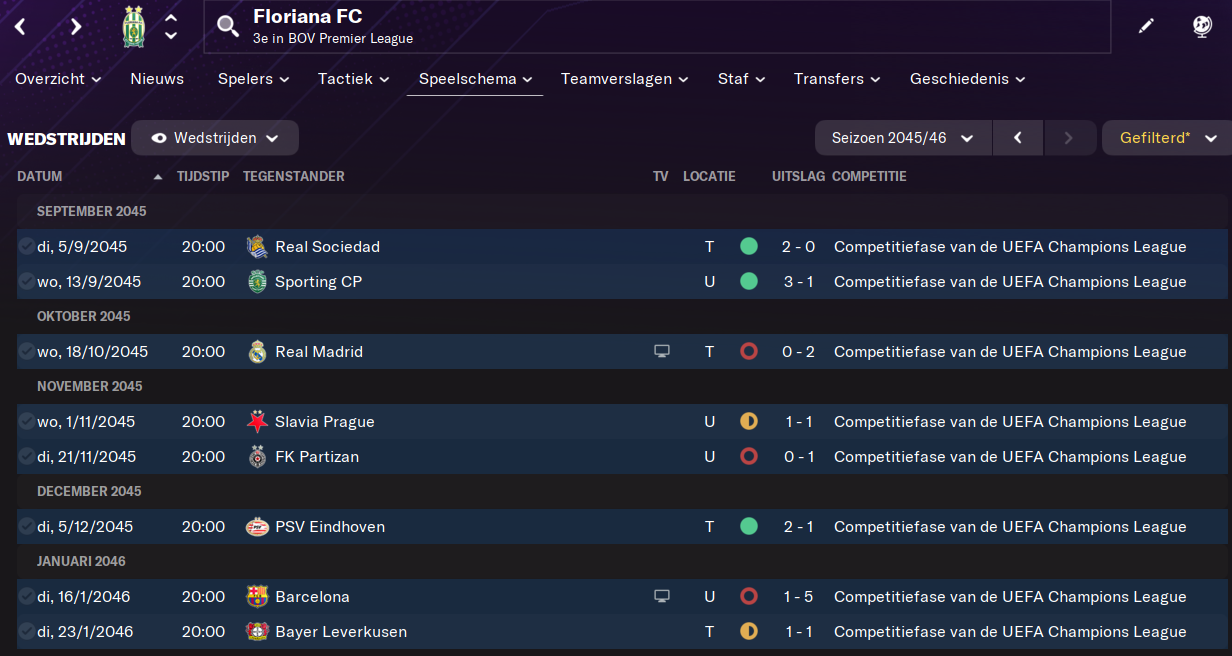Screen dimensions: 1232x656
Task: Open the Wedstrijden view dropdown
Action: coord(215,138)
